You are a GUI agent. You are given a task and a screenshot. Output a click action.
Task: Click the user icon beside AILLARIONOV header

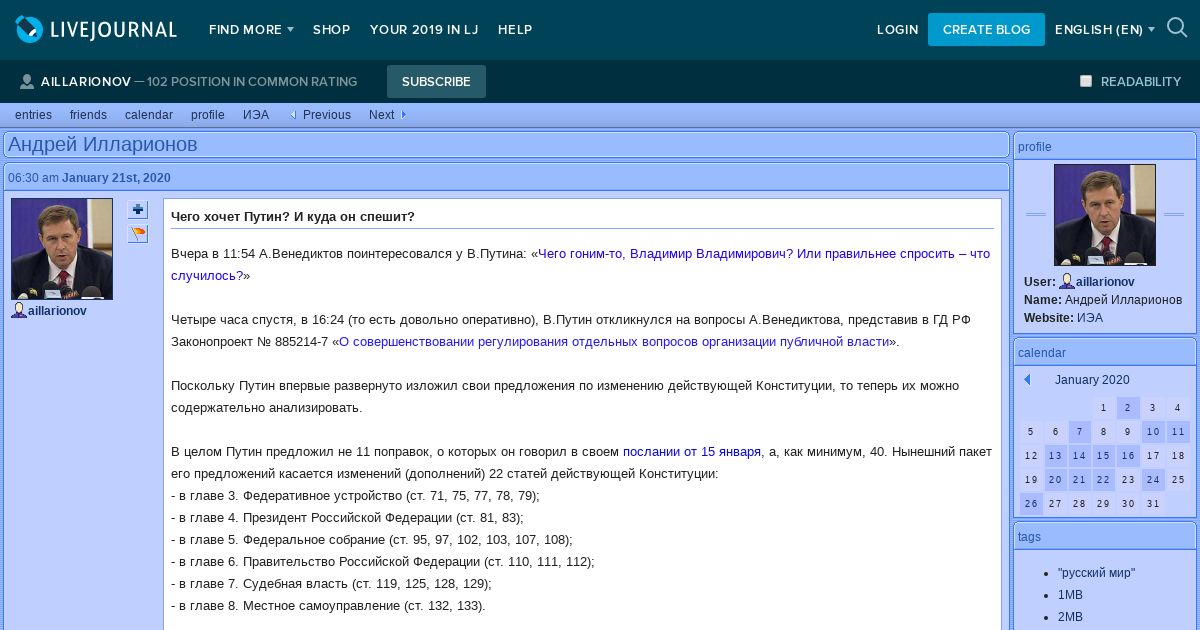coord(27,82)
